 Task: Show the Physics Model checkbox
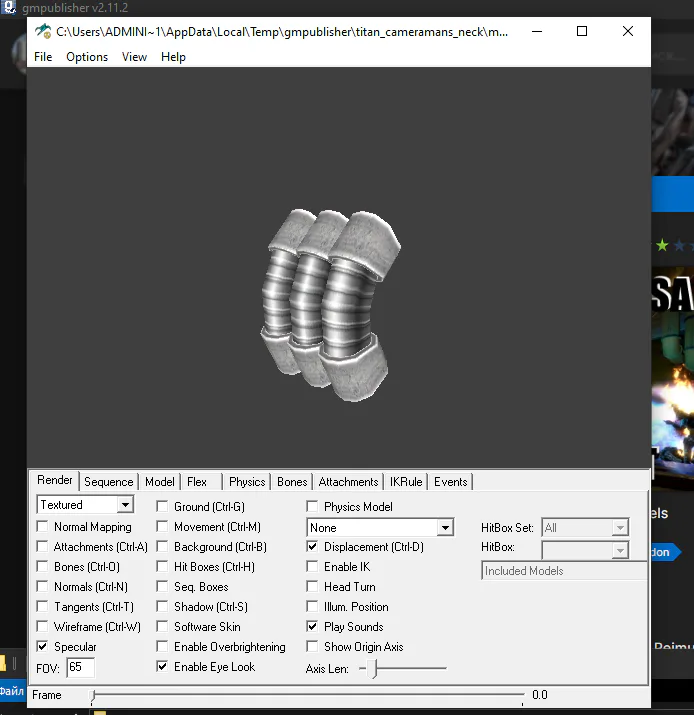312,507
